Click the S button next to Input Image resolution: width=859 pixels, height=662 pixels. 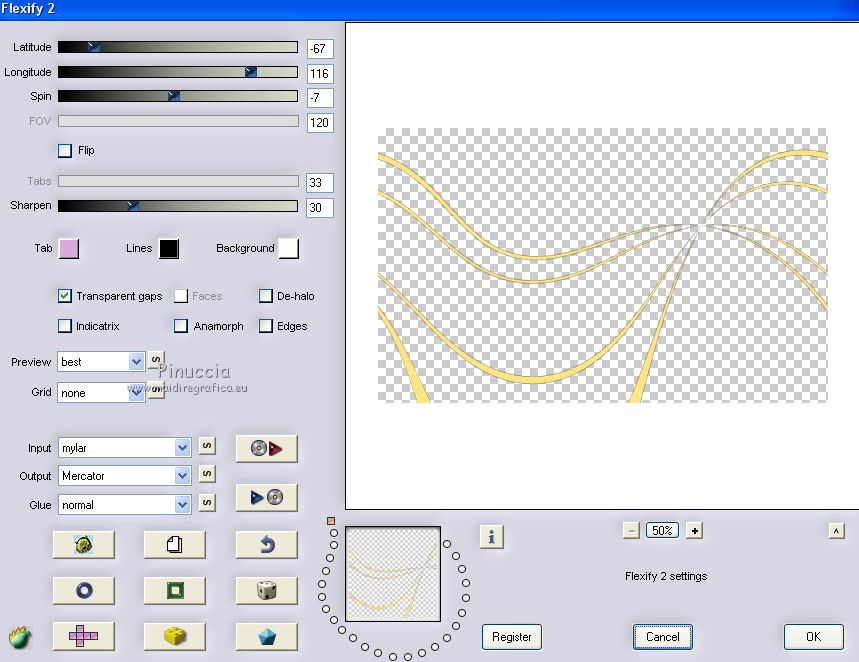click(x=207, y=446)
